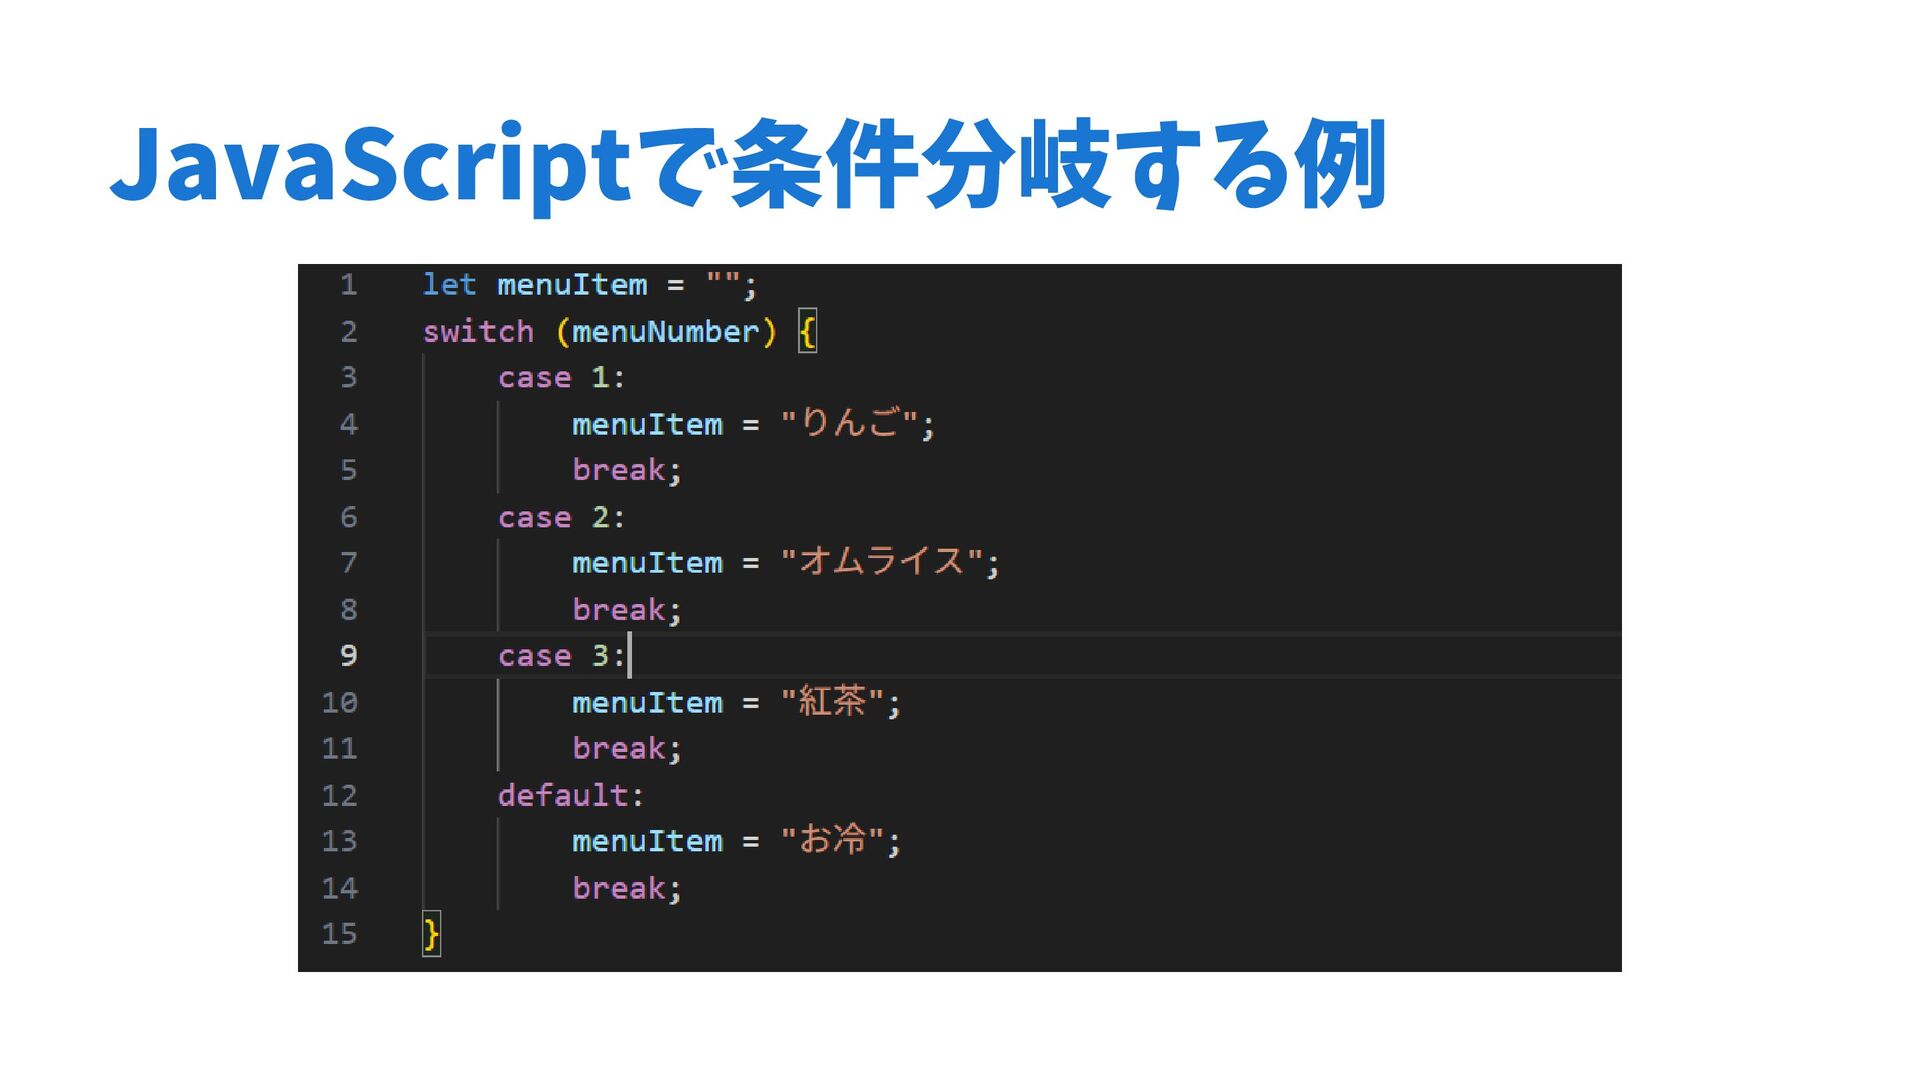The height and width of the screenshot is (1080, 1920).
Task: Click 'menuItem' on line 10
Action: [x=647, y=703]
